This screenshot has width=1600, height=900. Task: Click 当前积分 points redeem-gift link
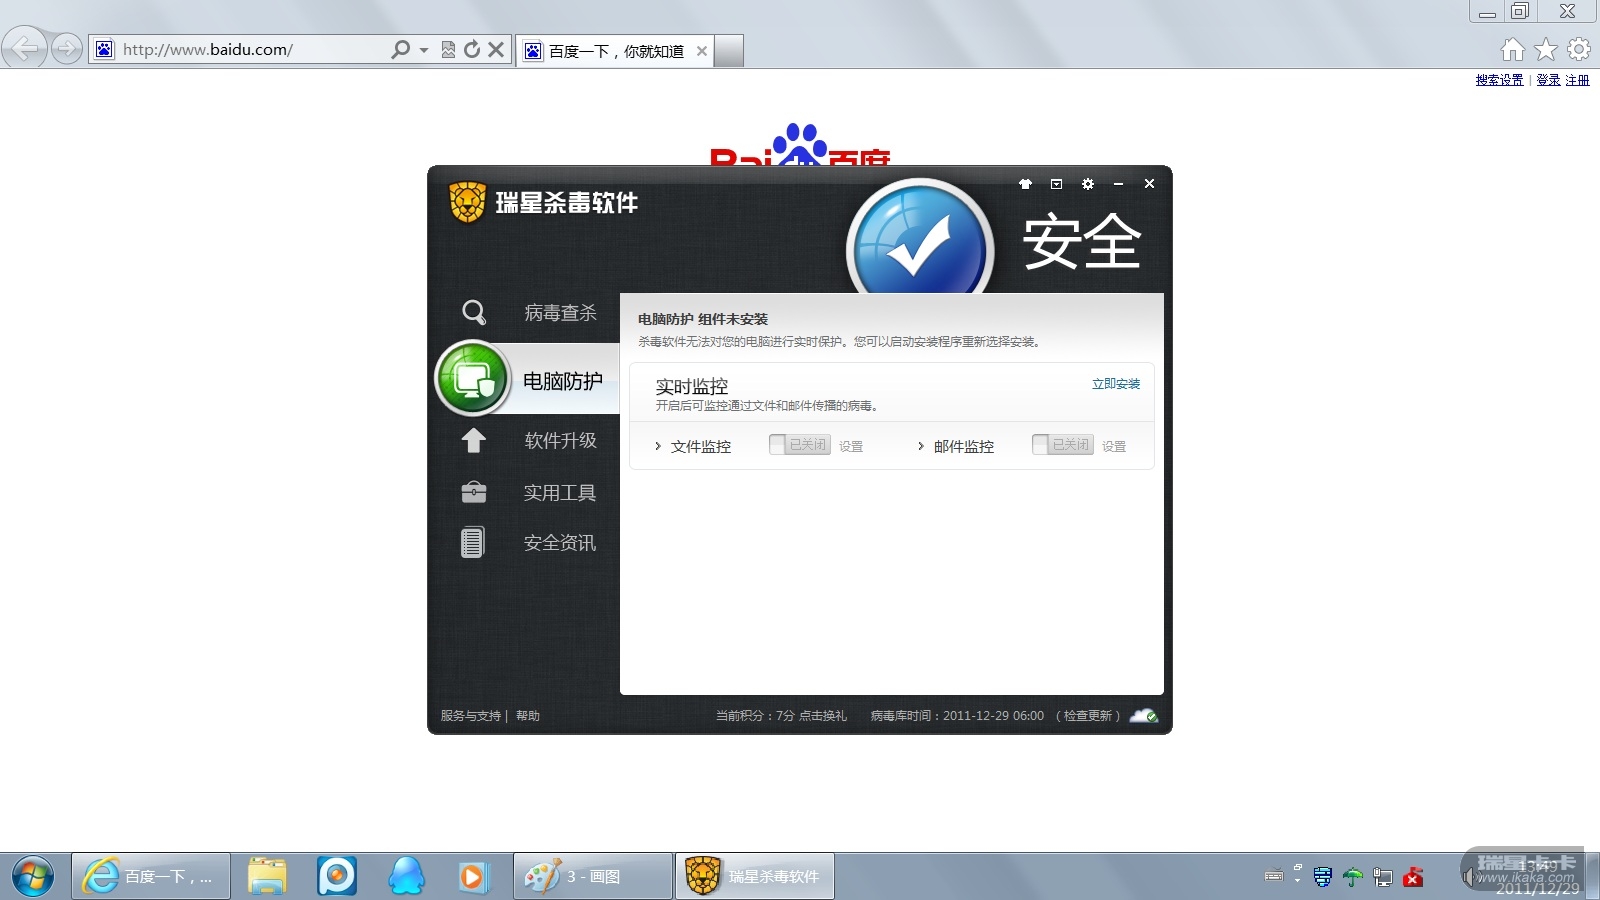[x=781, y=716]
